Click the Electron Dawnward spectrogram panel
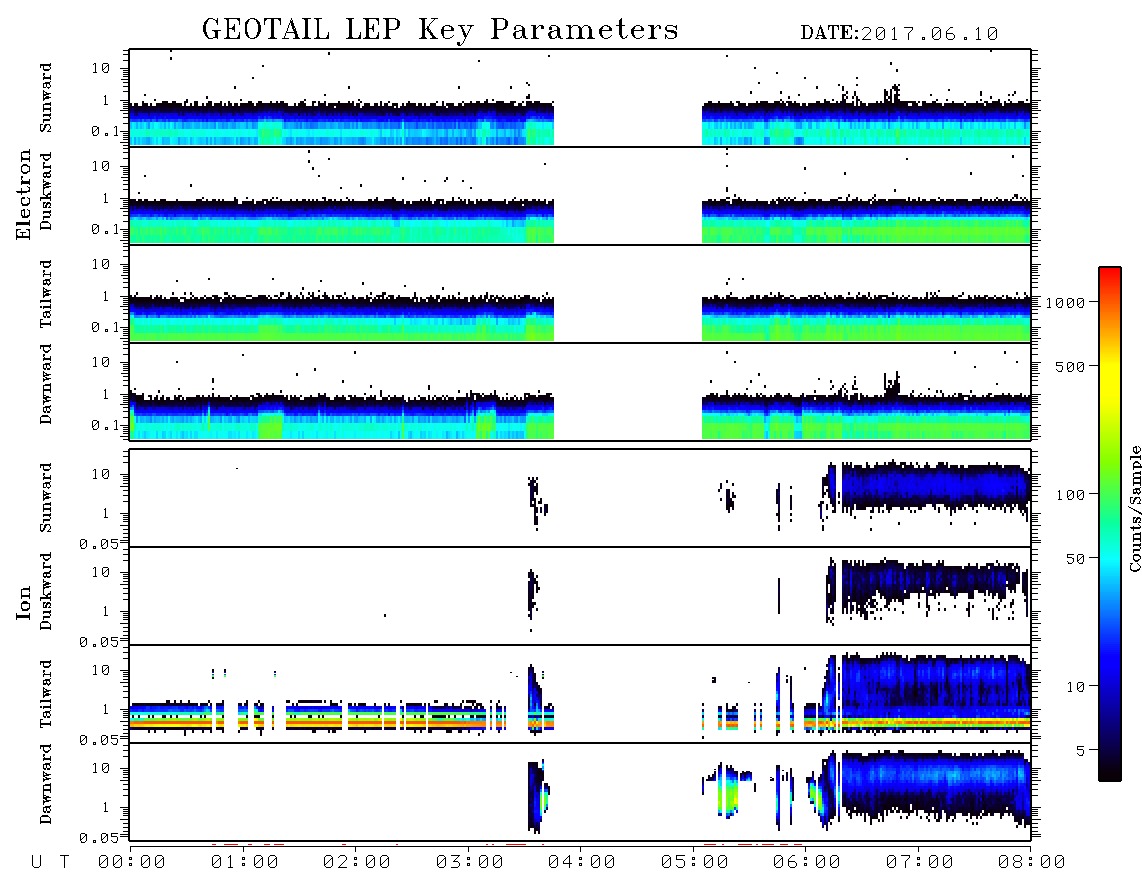 580,391
